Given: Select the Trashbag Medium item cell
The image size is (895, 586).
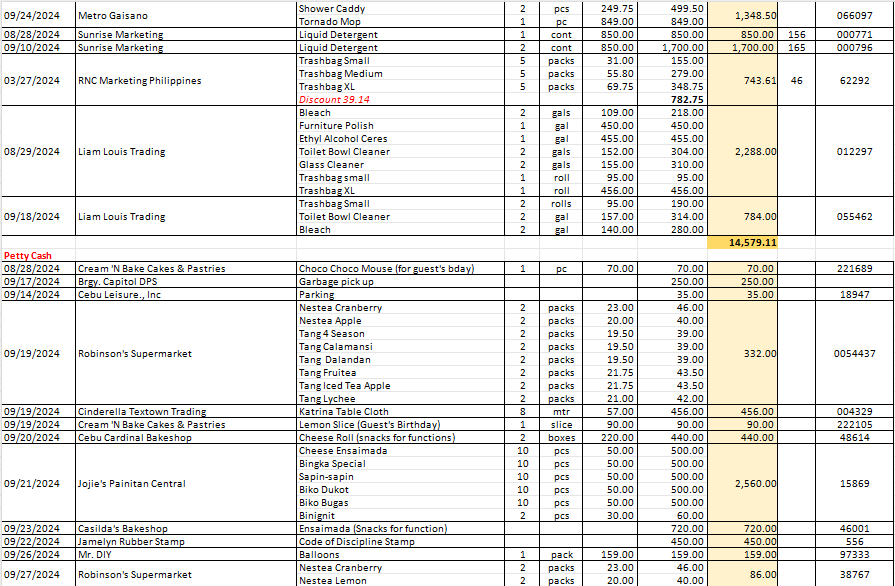Looking at the screenshot, I should (400, 74).
